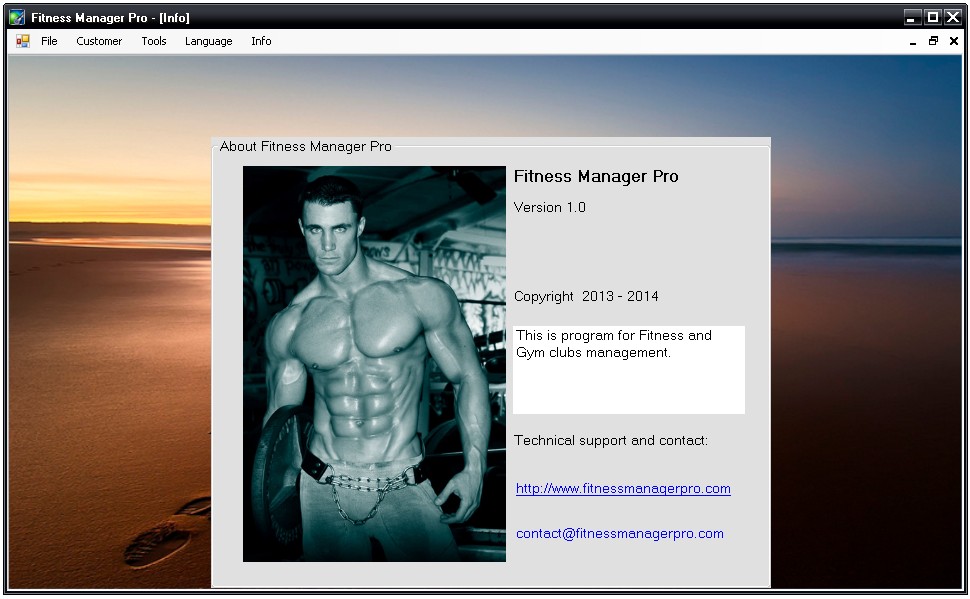Click the 'Technical support and contact:' label

(611, 441)
